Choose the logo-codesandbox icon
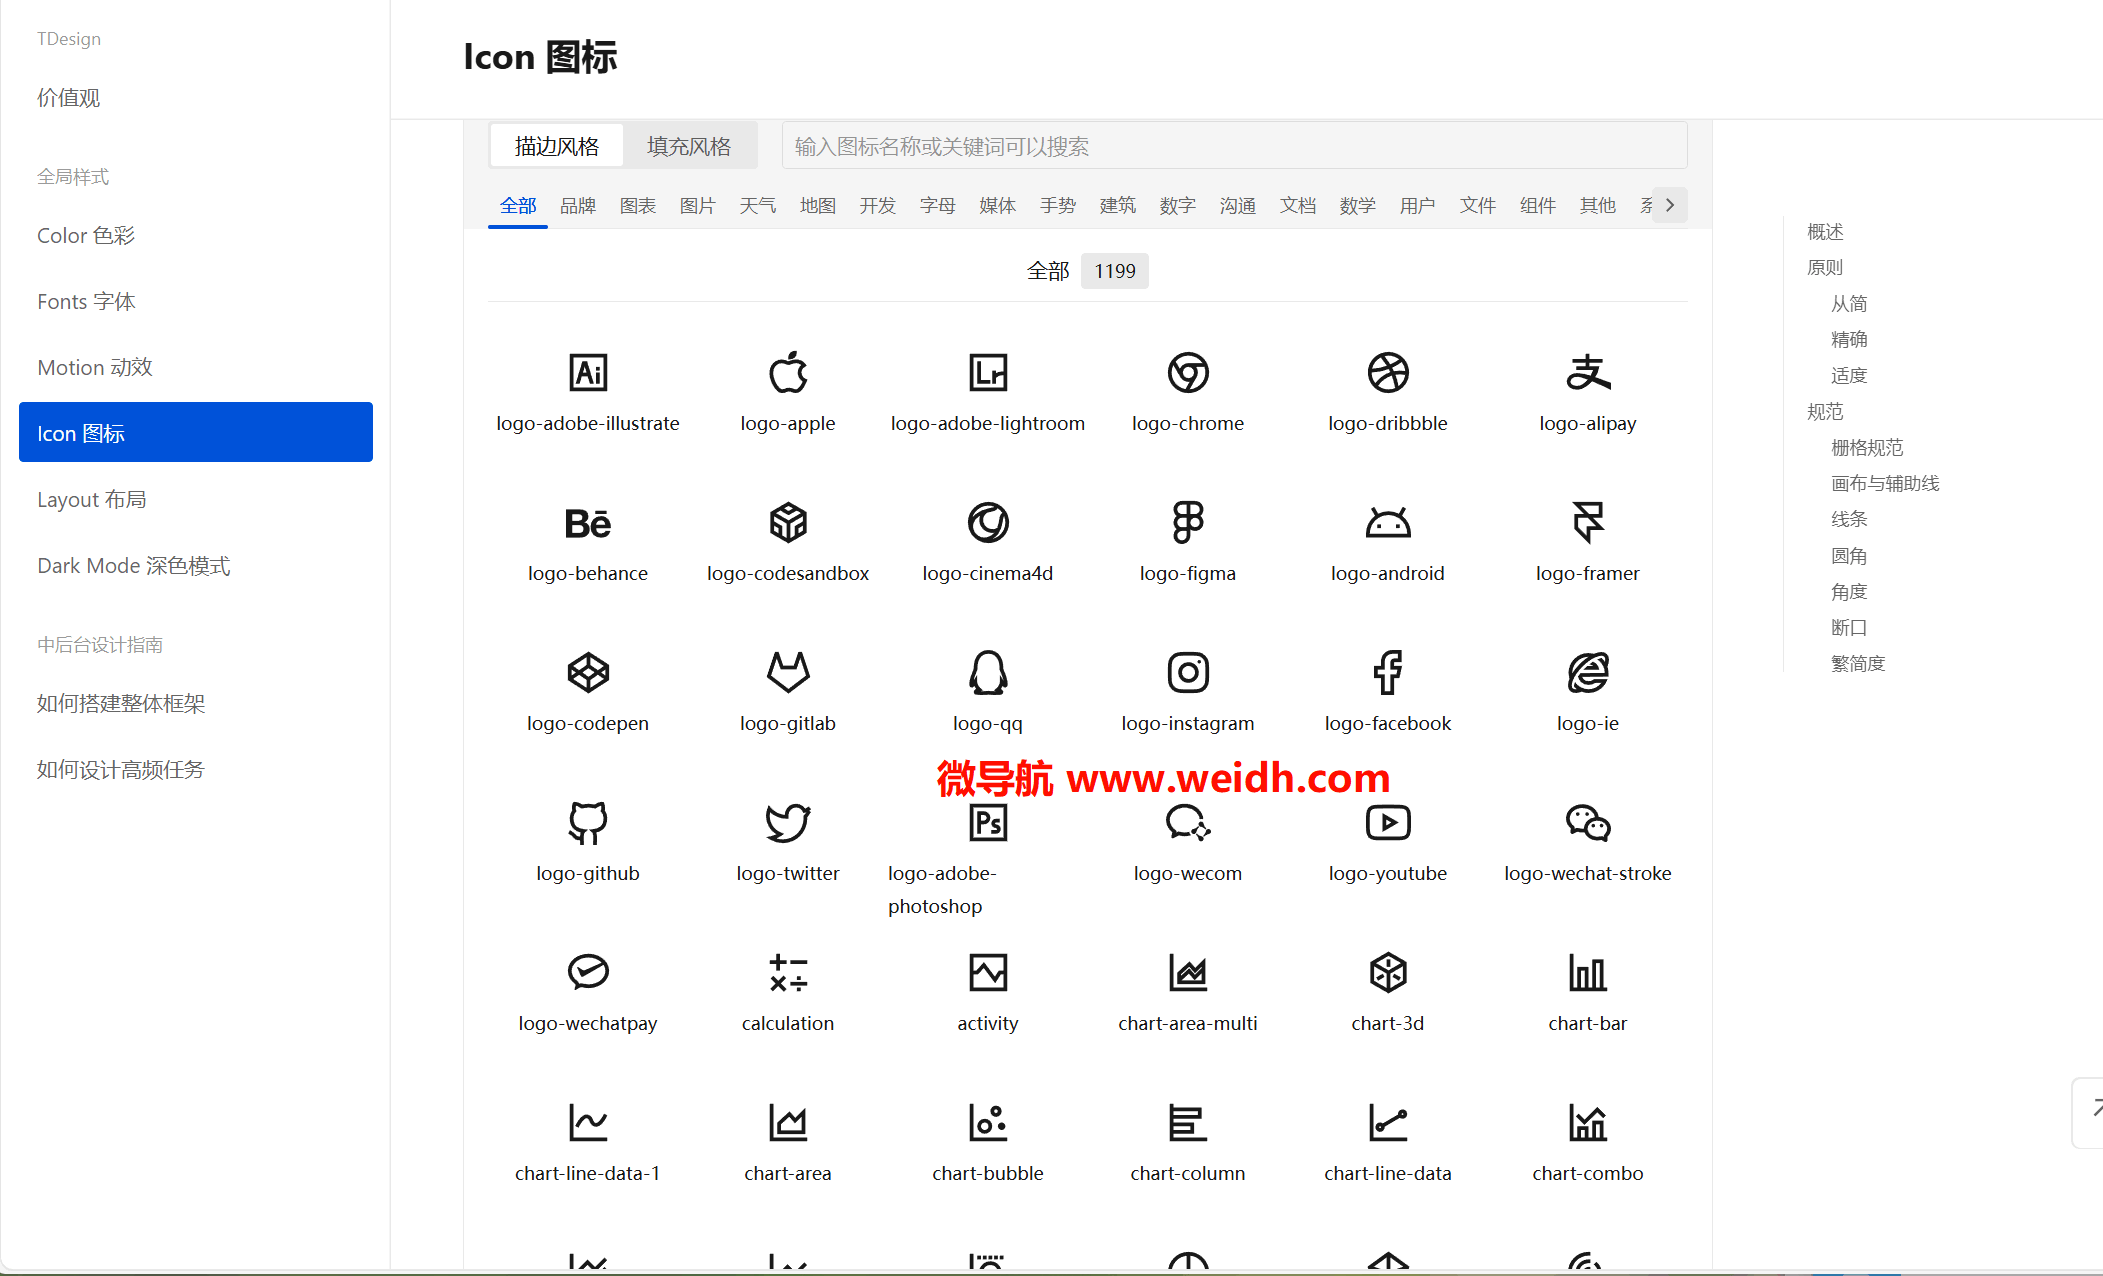The height and width of the screenshot is (1276, 2103). tap(788, 523)
